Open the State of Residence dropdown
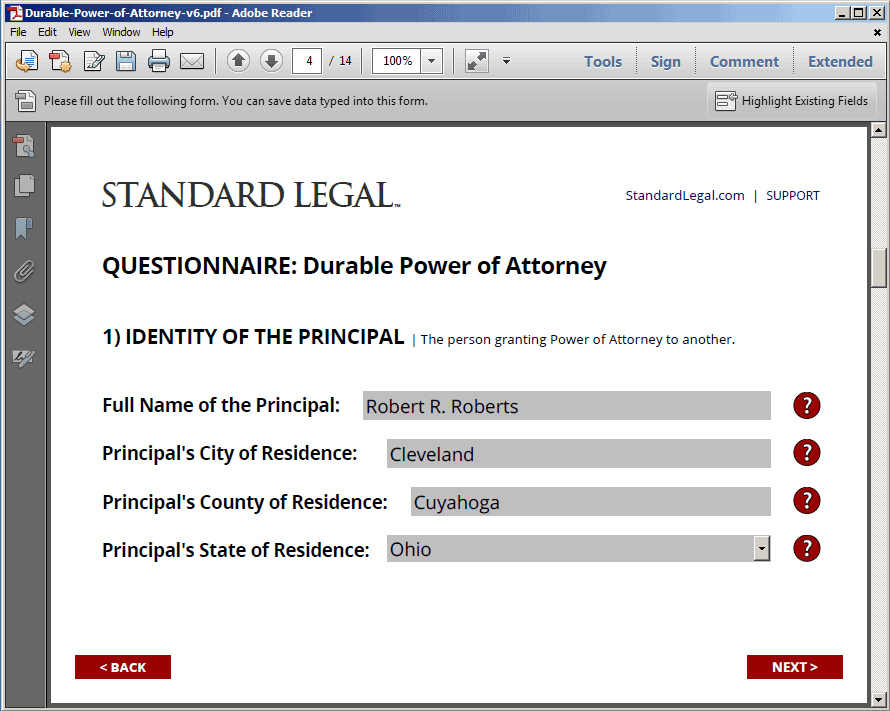The height and width of the screenshot is (711, 890). (762, 549)
